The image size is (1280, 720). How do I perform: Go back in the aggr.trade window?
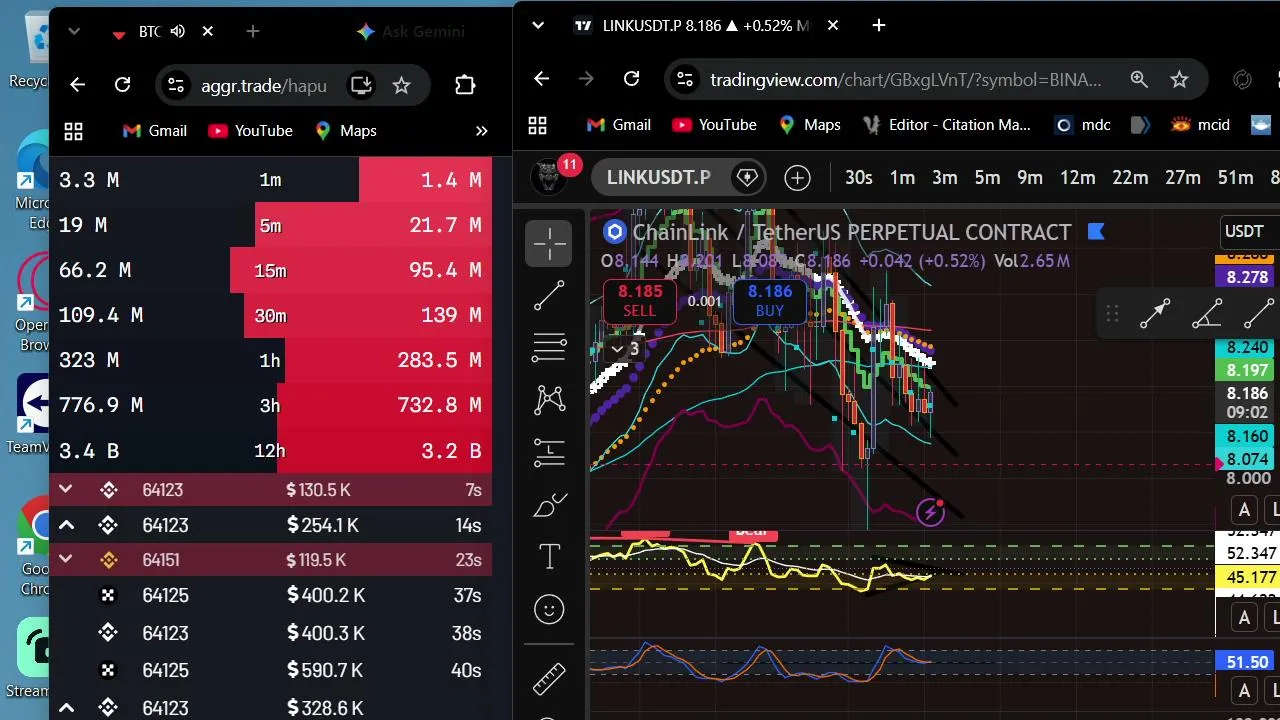coord(77,85)
